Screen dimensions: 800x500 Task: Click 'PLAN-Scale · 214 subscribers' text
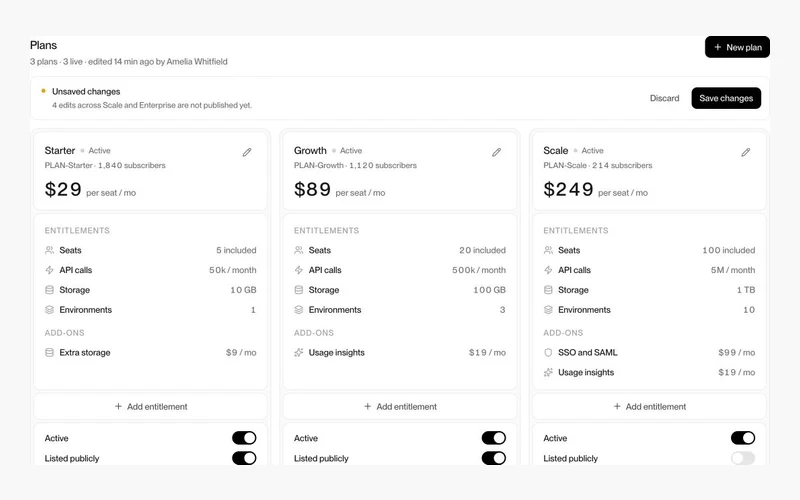coord(597,165)
